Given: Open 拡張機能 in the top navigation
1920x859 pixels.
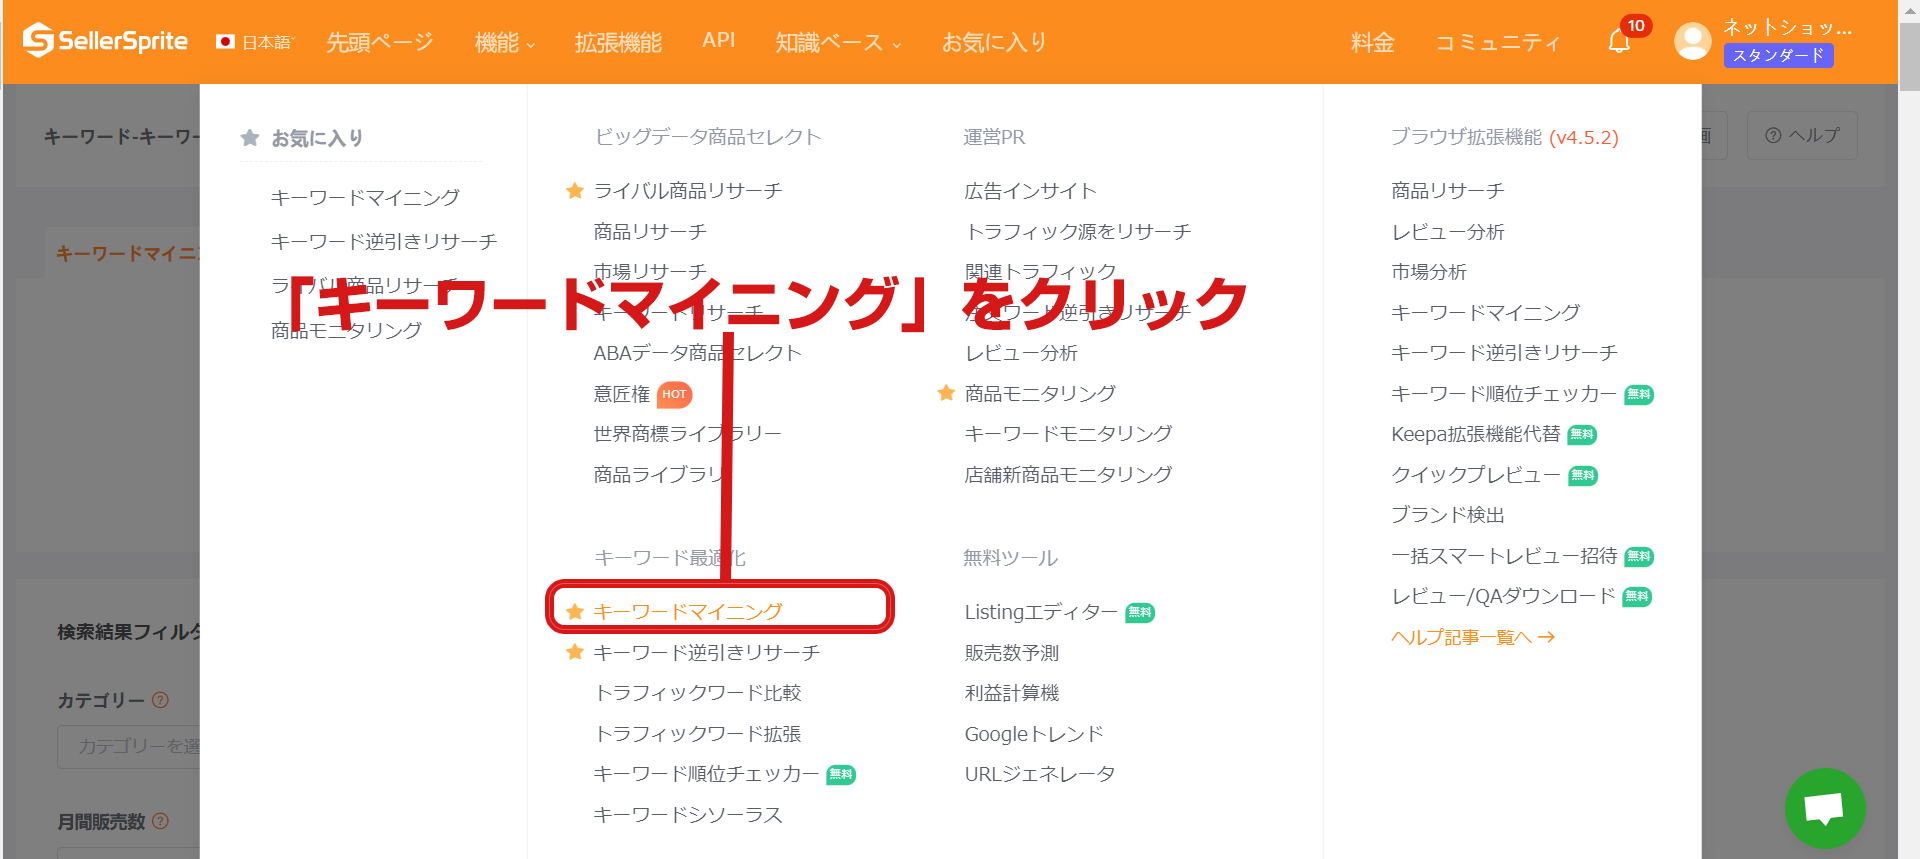Looking at the screenshot, I should (x=618, y=42).
